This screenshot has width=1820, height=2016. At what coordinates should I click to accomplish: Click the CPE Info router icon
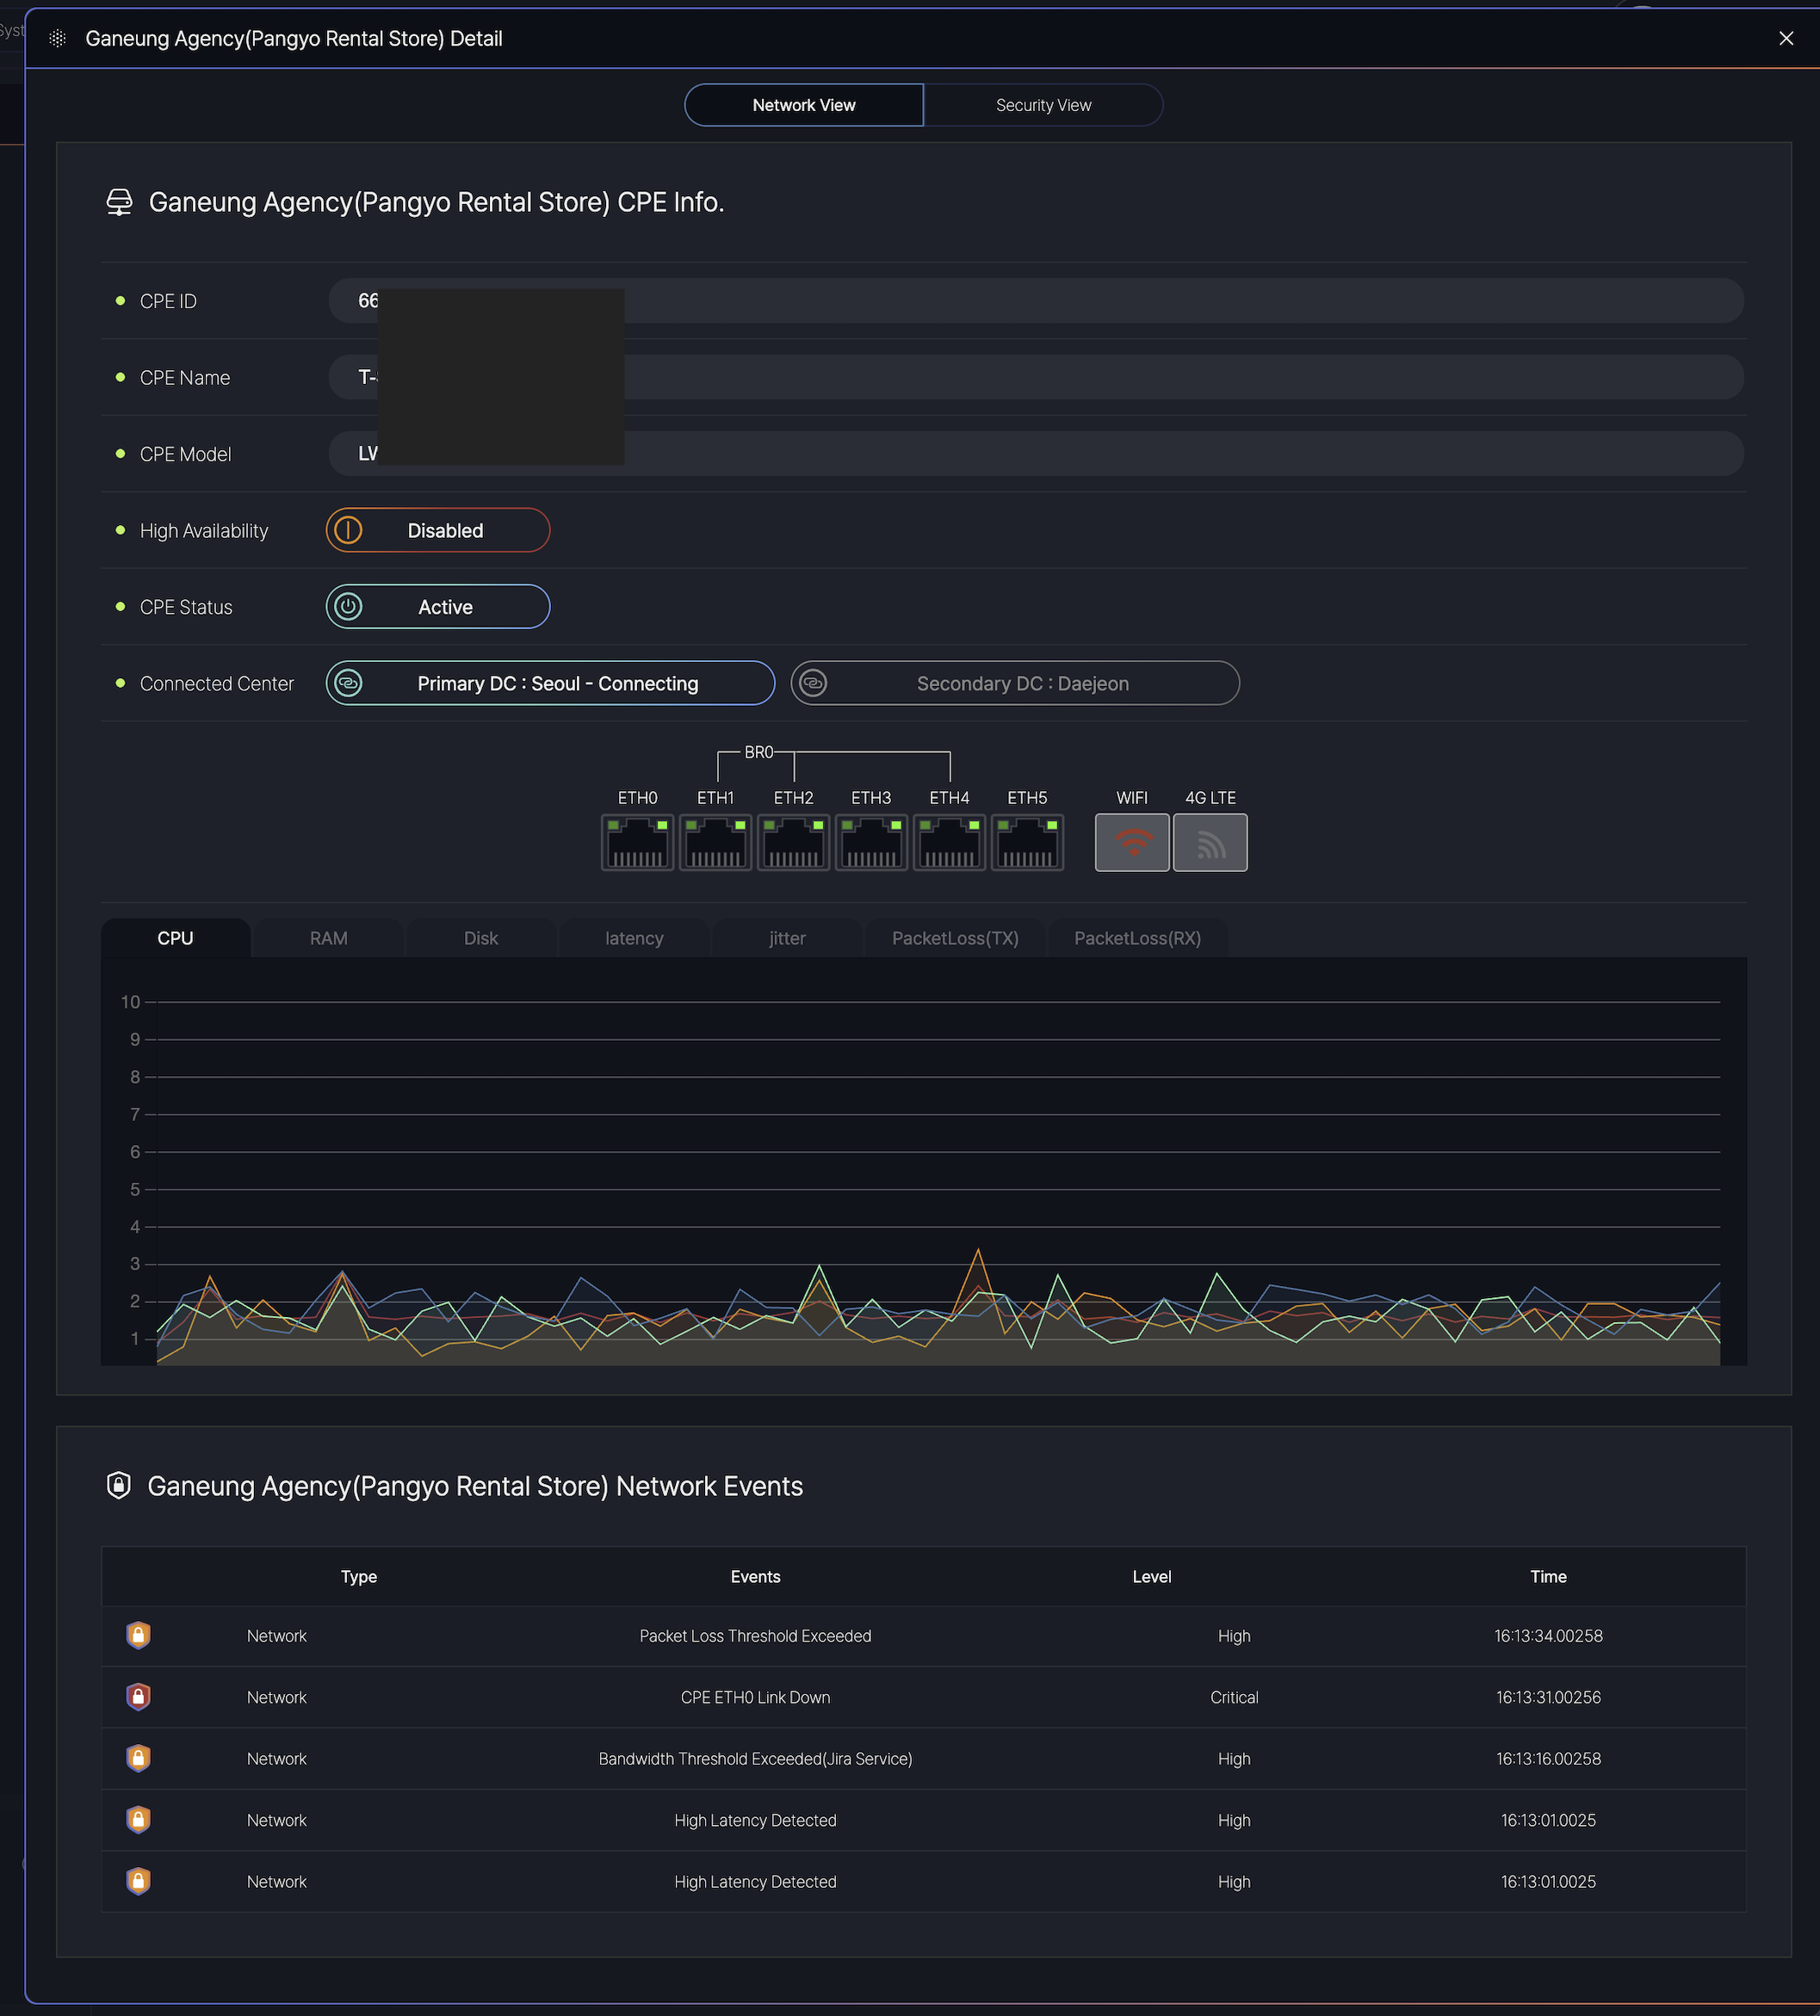tap(119, 202)
